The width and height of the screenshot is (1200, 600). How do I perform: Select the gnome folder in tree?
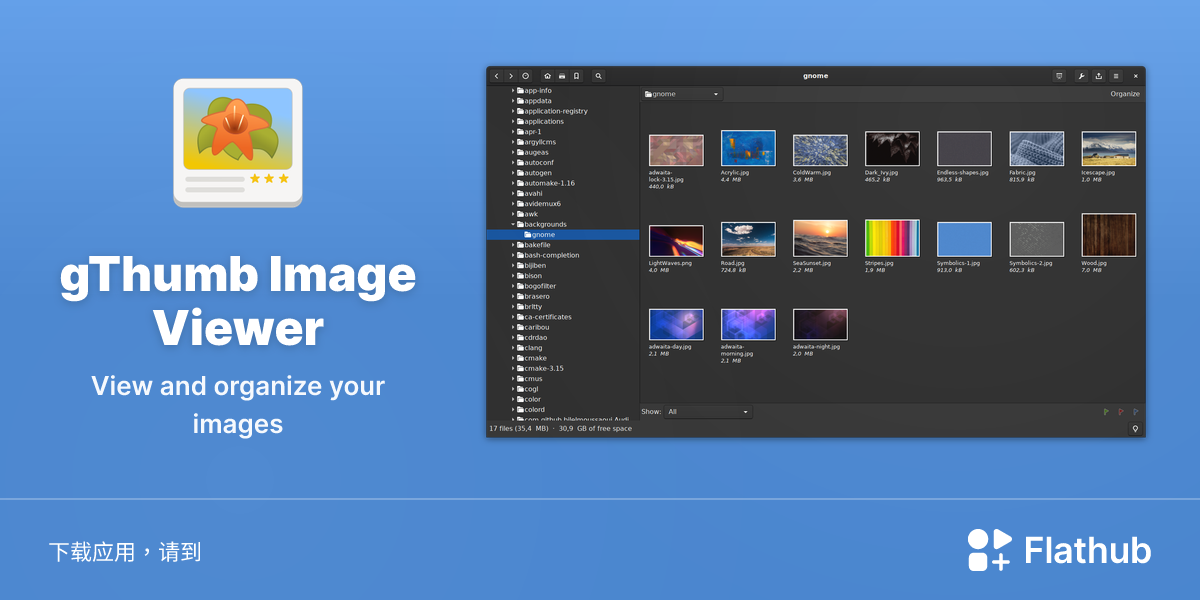563,235
